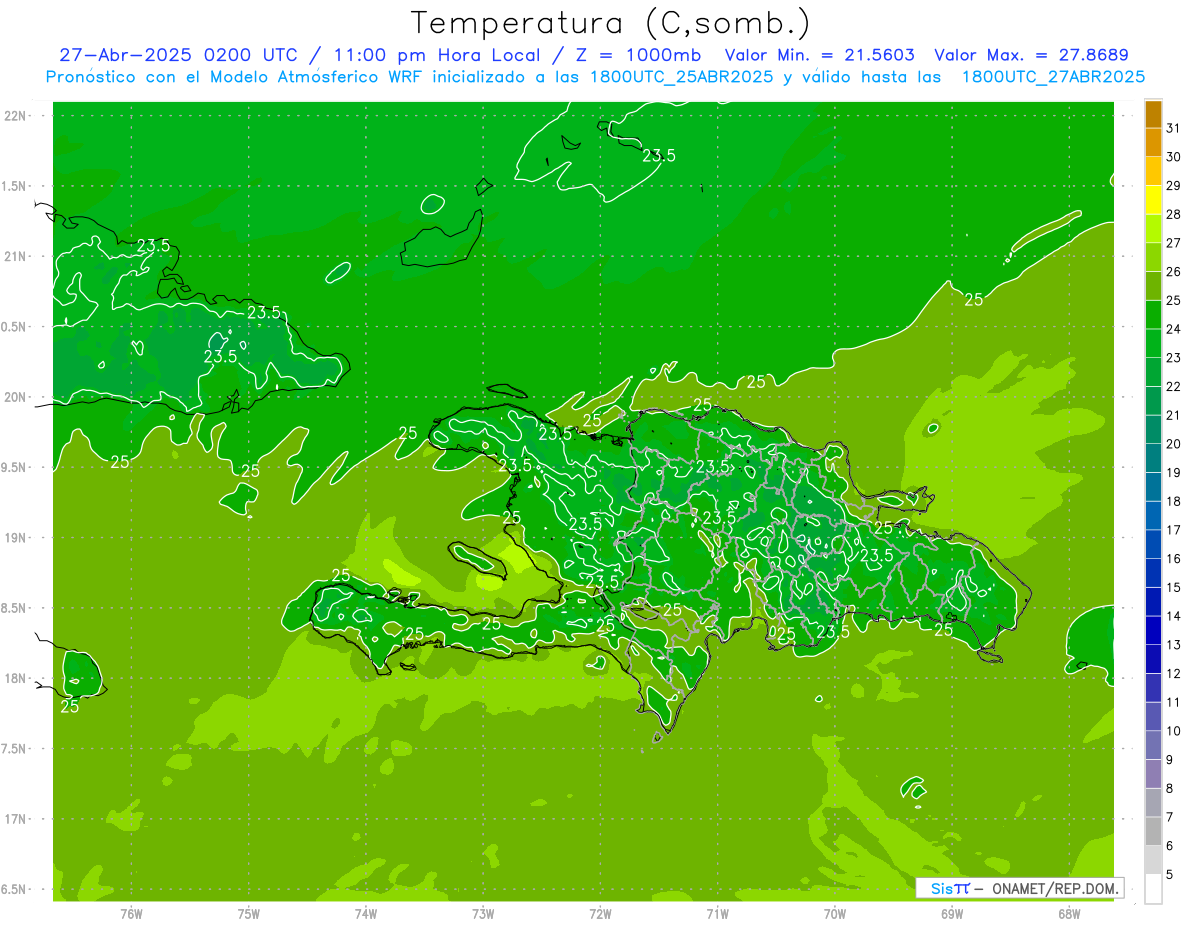This screenshot has height=927, width=1200.
Task: Pick the dark orange swatch atop the colorbar
Action: tap(1153, 114)
